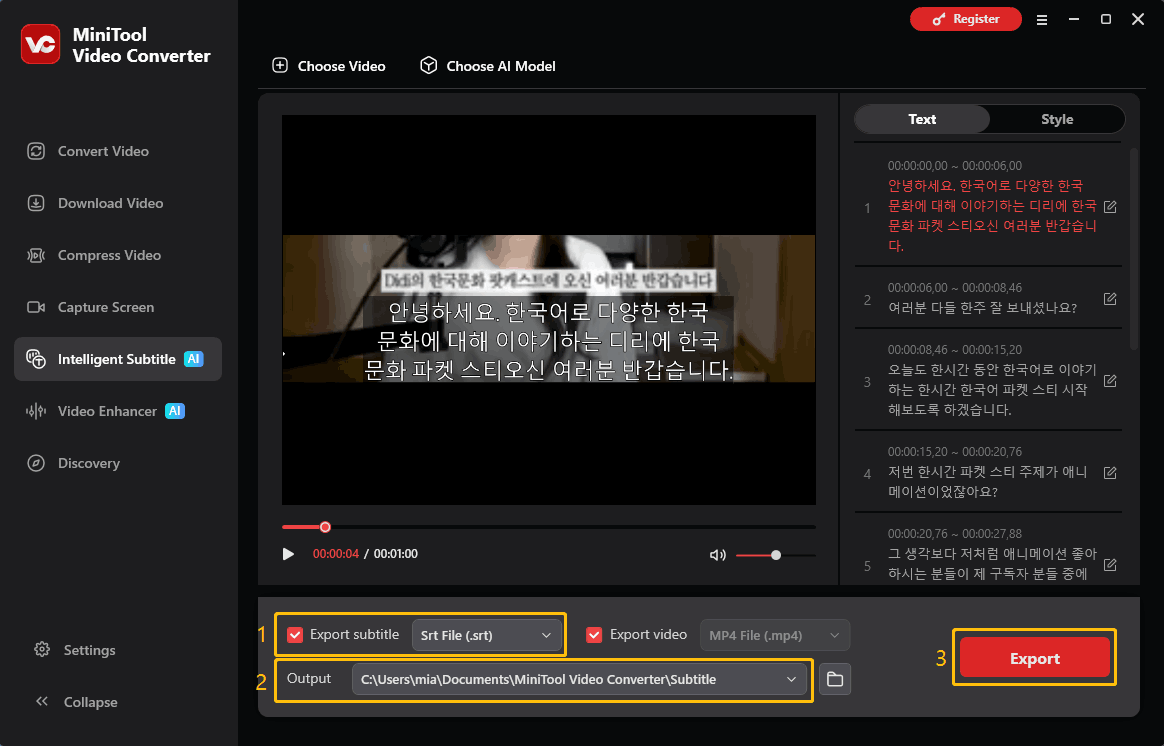Click the current time 00:00:04 text
Screen dimensions: 1164x746
click(336, 554)
